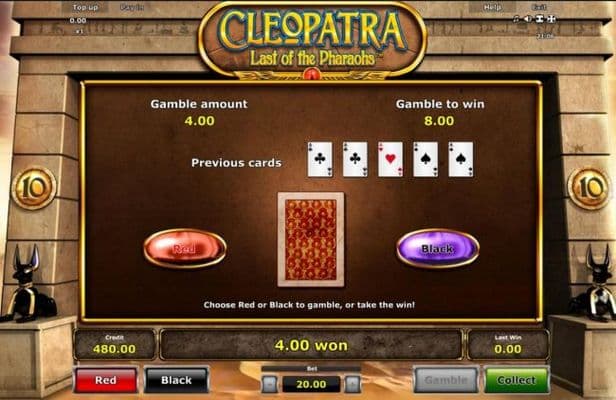Viewport: 616px width, 400px height.
Task: Click the rectangular Black button at bottom
Action: 176,380
